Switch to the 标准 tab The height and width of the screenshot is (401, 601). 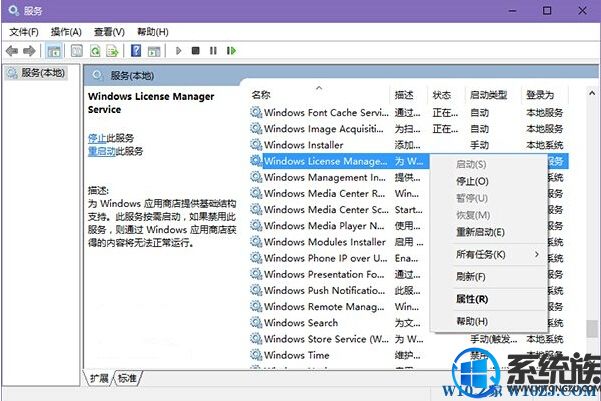pos(127,378)
